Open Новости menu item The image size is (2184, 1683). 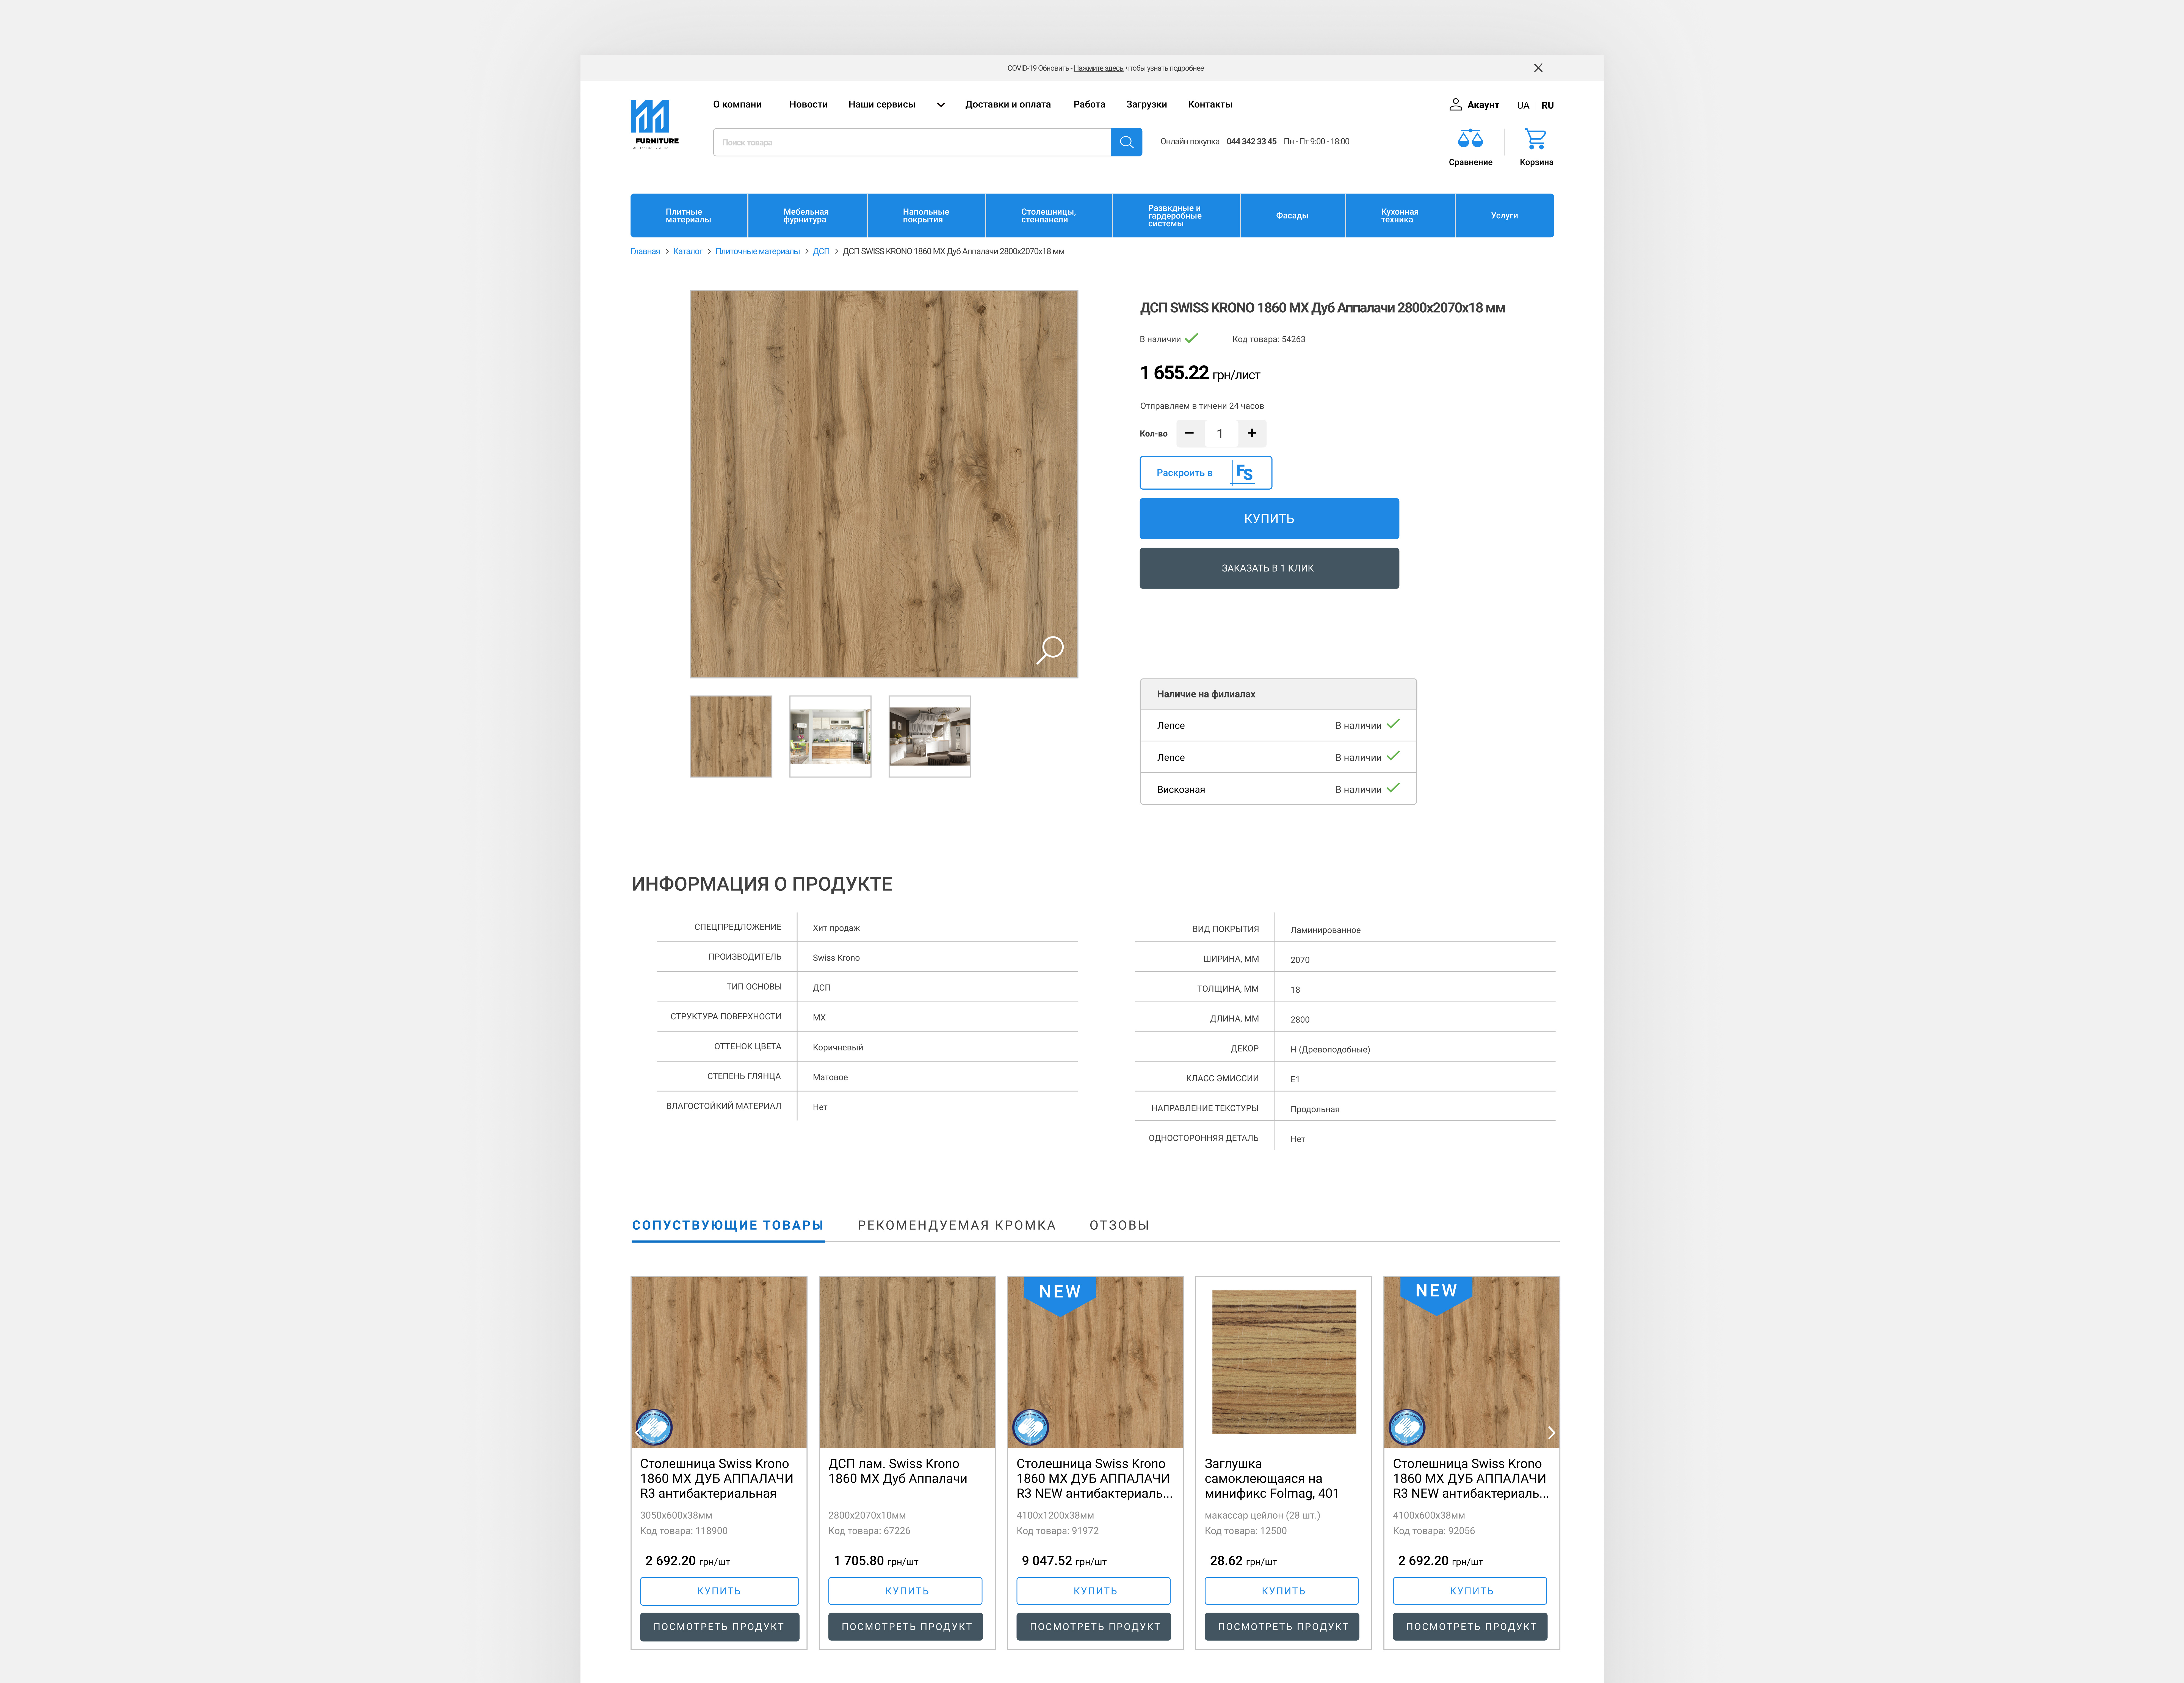pos(808,104)
